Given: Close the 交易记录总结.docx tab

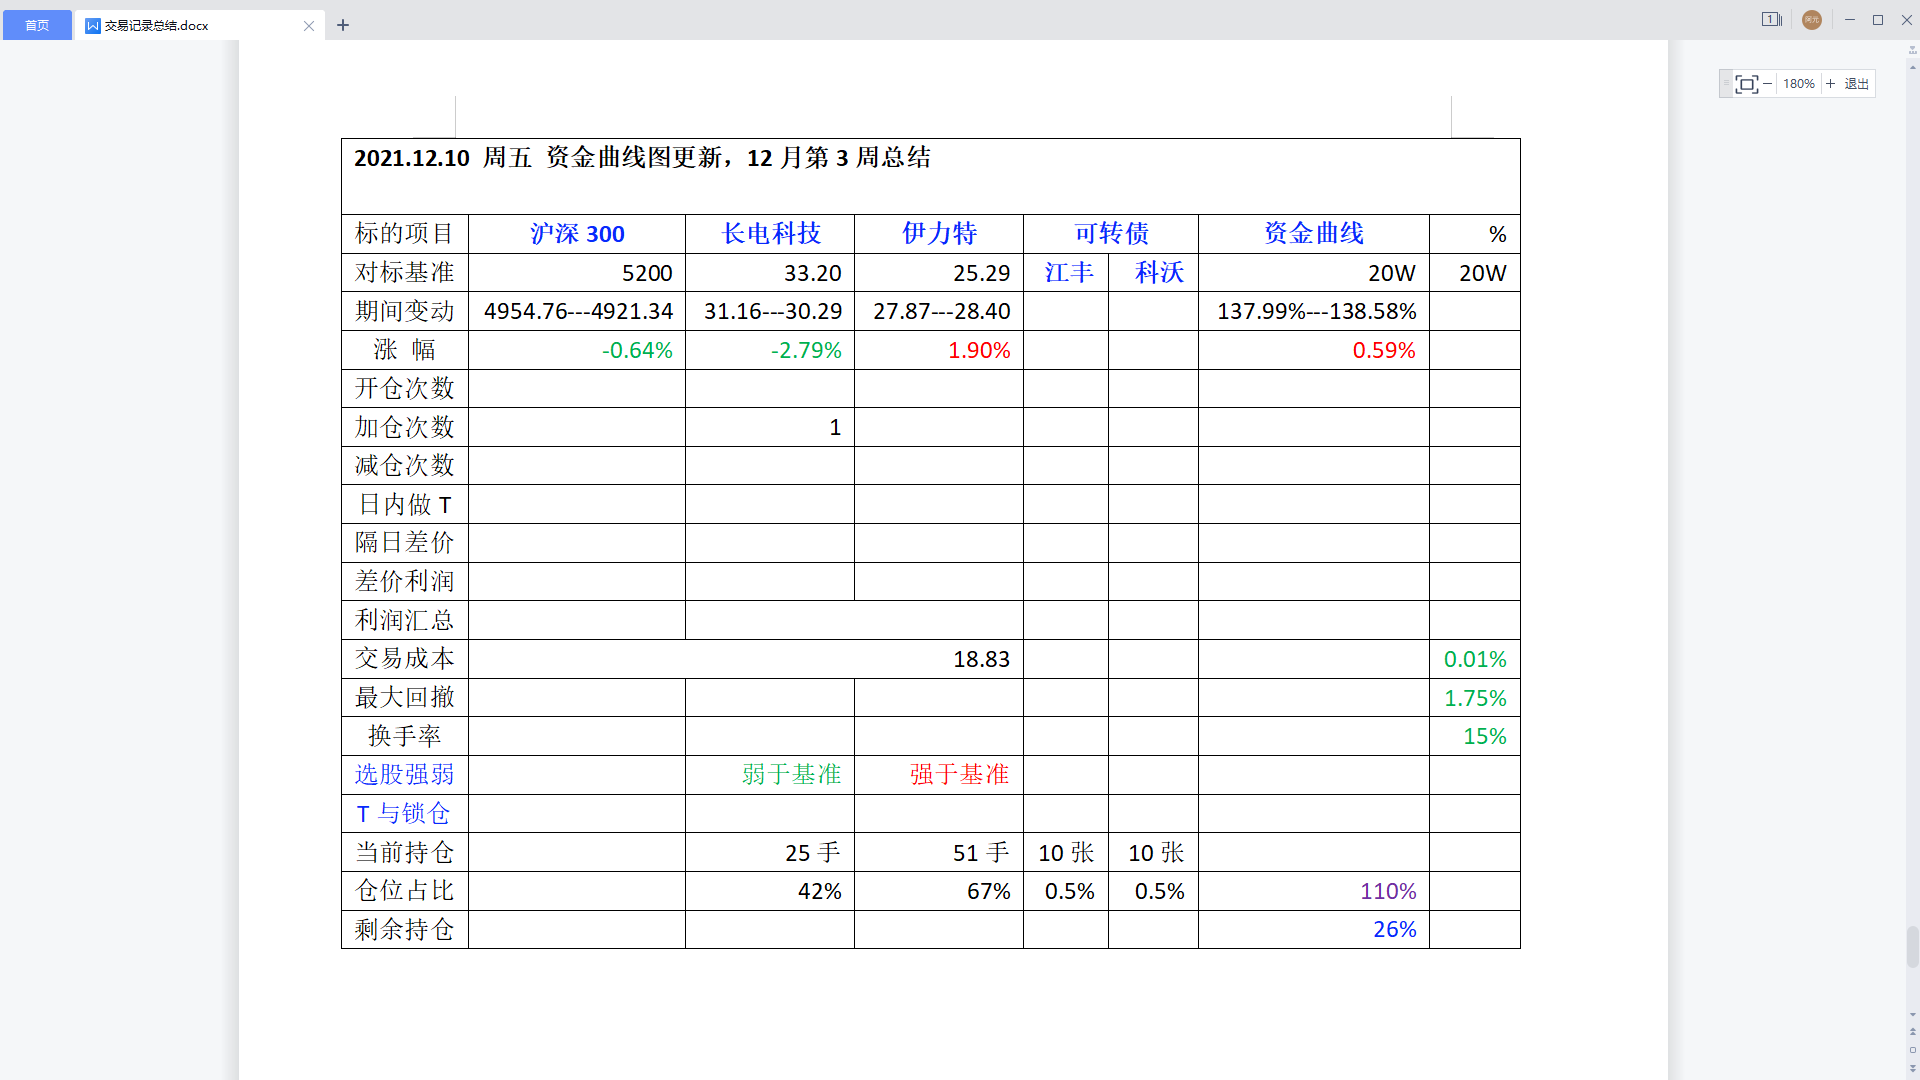Looking at the screenshot, I should pyautogui.click(x=309, y=26).
